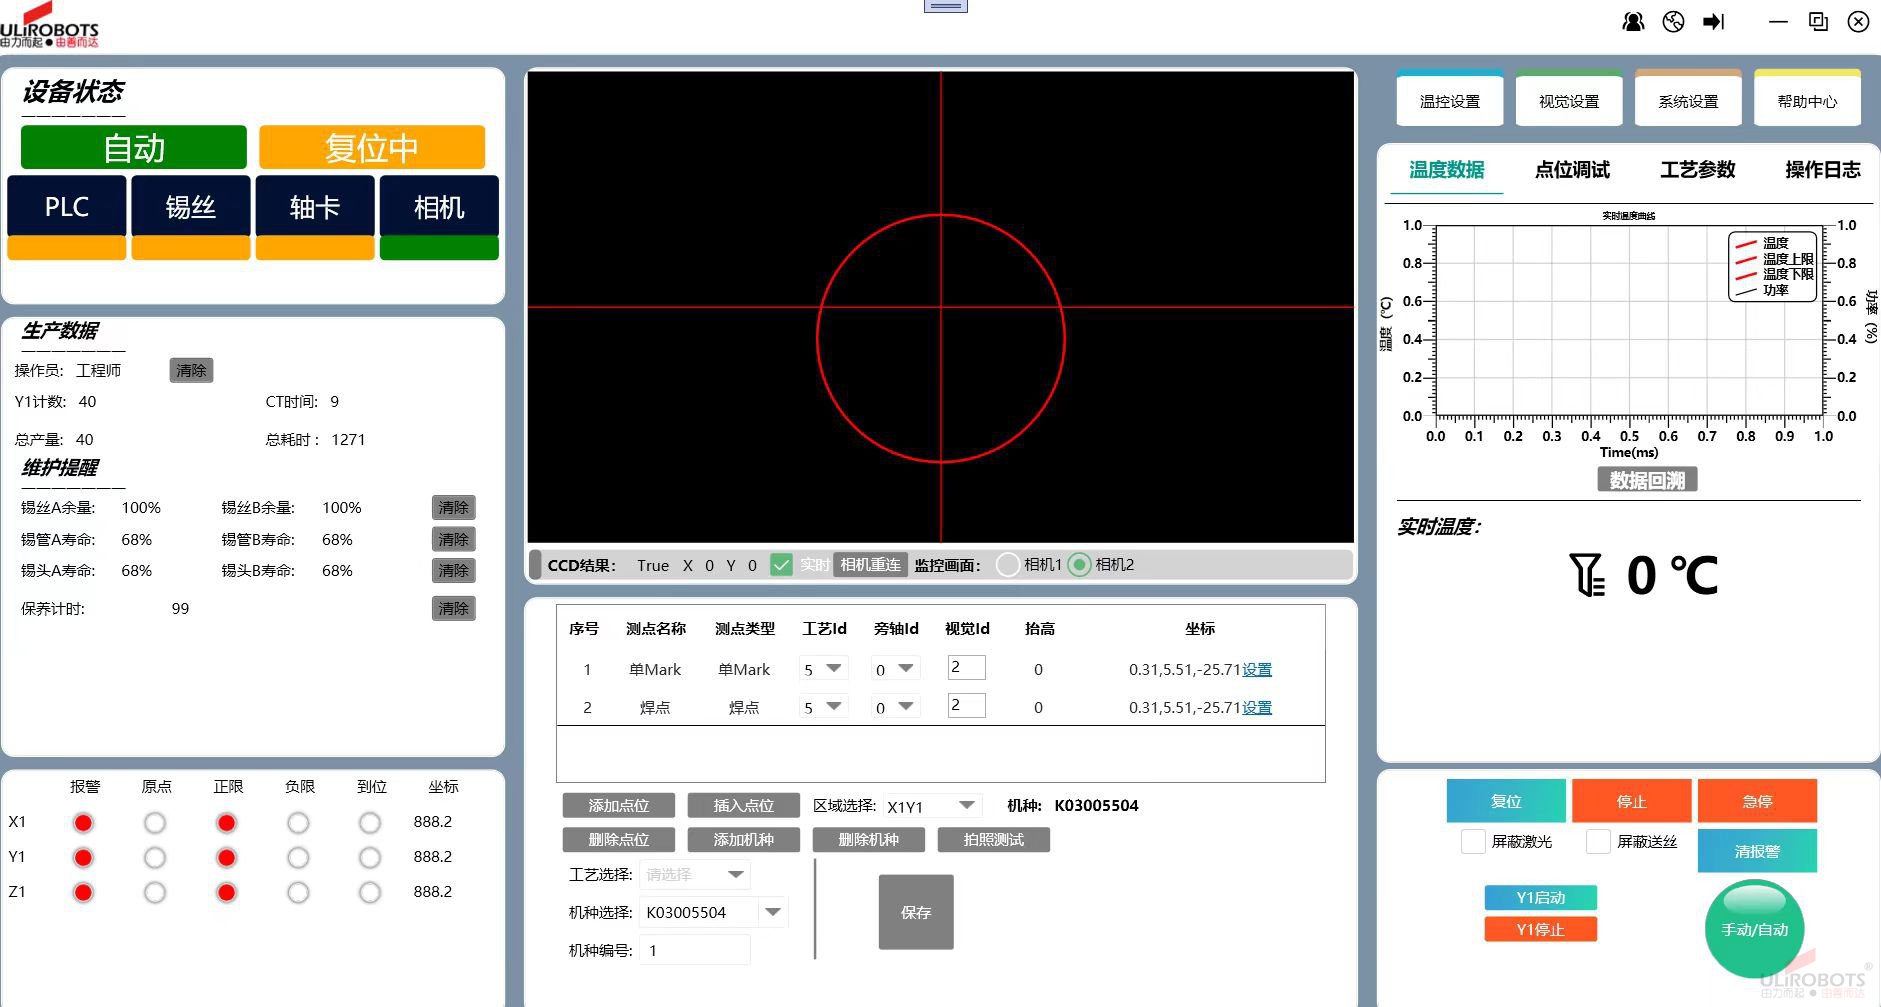Enable the 屏蔽激光 checkbox
The width and height of the screenshot is (1881, 1007).
[1473, 842]
